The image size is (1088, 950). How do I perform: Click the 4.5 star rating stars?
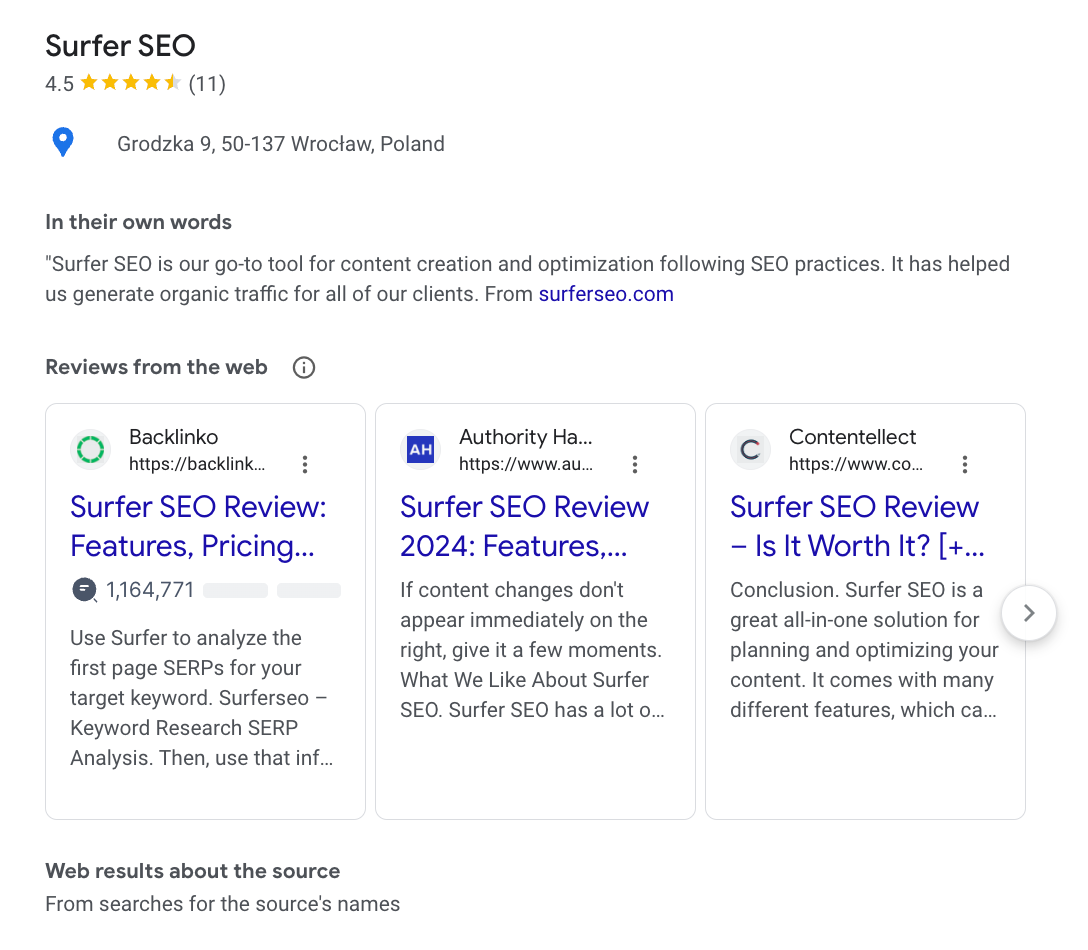click(x=130, y=84)
